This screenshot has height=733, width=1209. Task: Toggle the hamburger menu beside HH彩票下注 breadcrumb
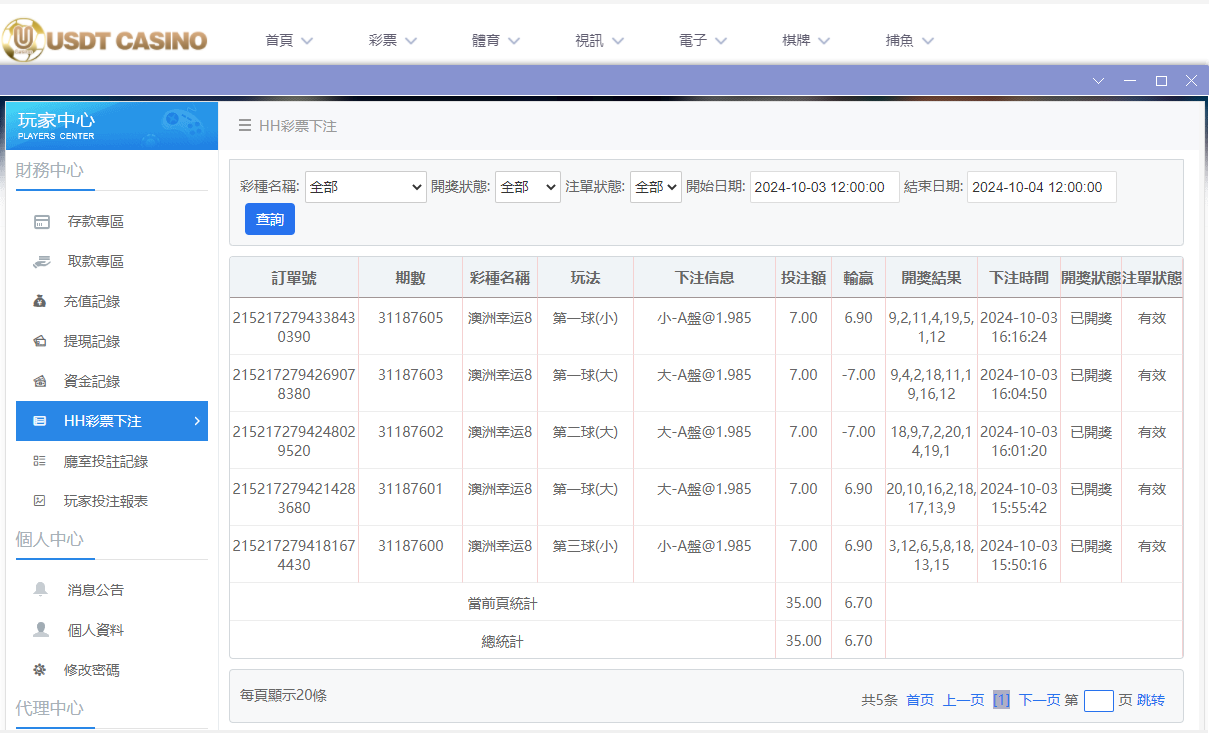coord(243,126)
